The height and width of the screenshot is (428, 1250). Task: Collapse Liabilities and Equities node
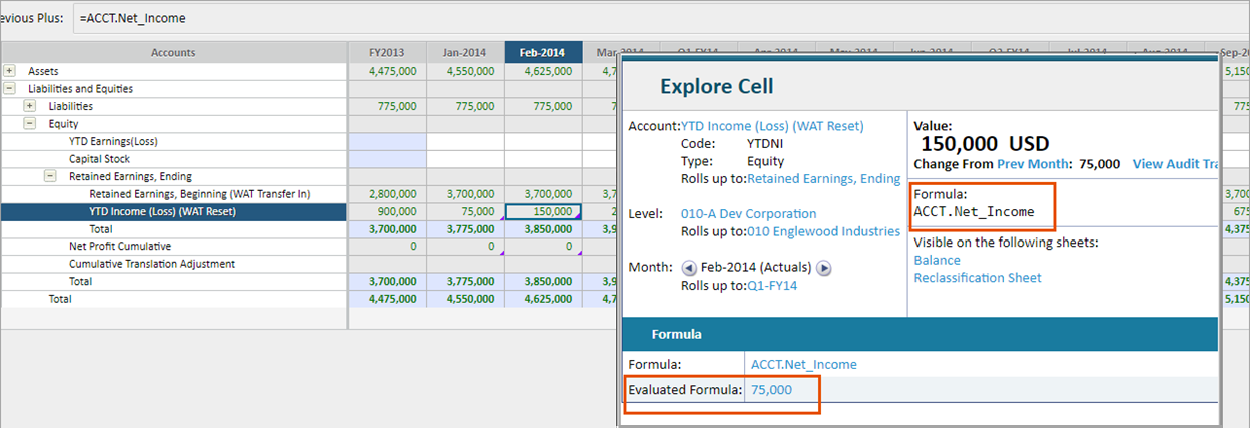point(10,89)
